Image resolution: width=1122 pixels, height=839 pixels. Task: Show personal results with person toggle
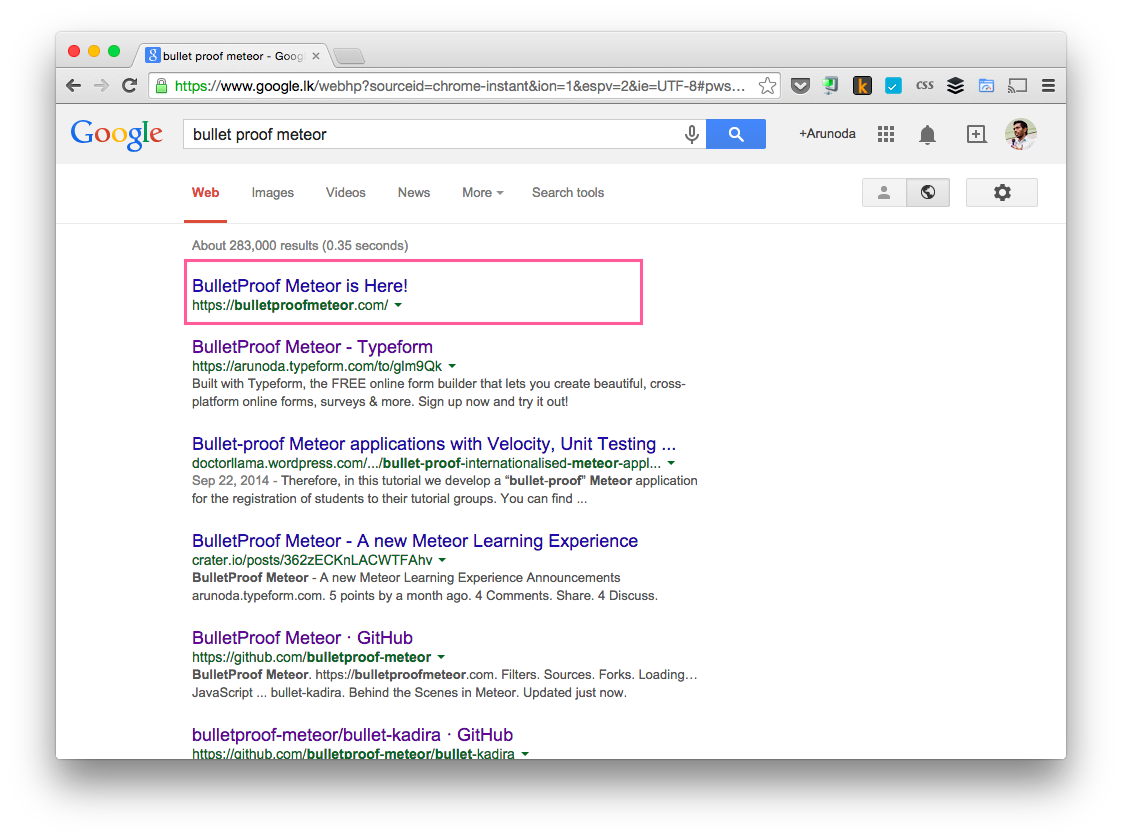coord(884,192)
